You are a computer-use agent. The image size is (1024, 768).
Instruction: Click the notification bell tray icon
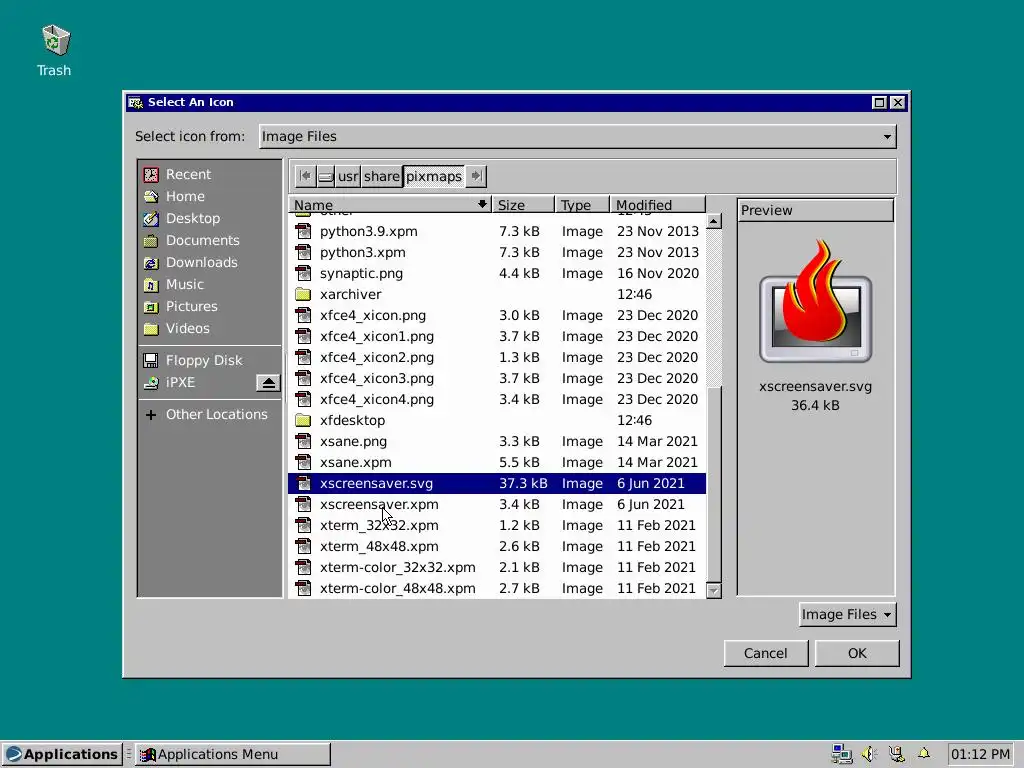(x=924, y=754)
